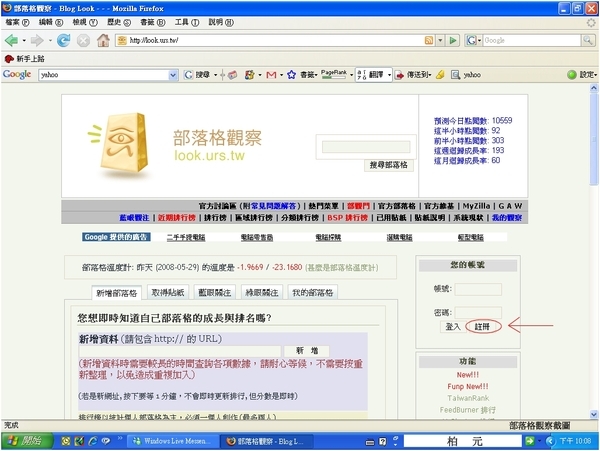Open the Windows Start button
Image resolution: width=600 pixels, height=451 pixels.
pos(26,441)
